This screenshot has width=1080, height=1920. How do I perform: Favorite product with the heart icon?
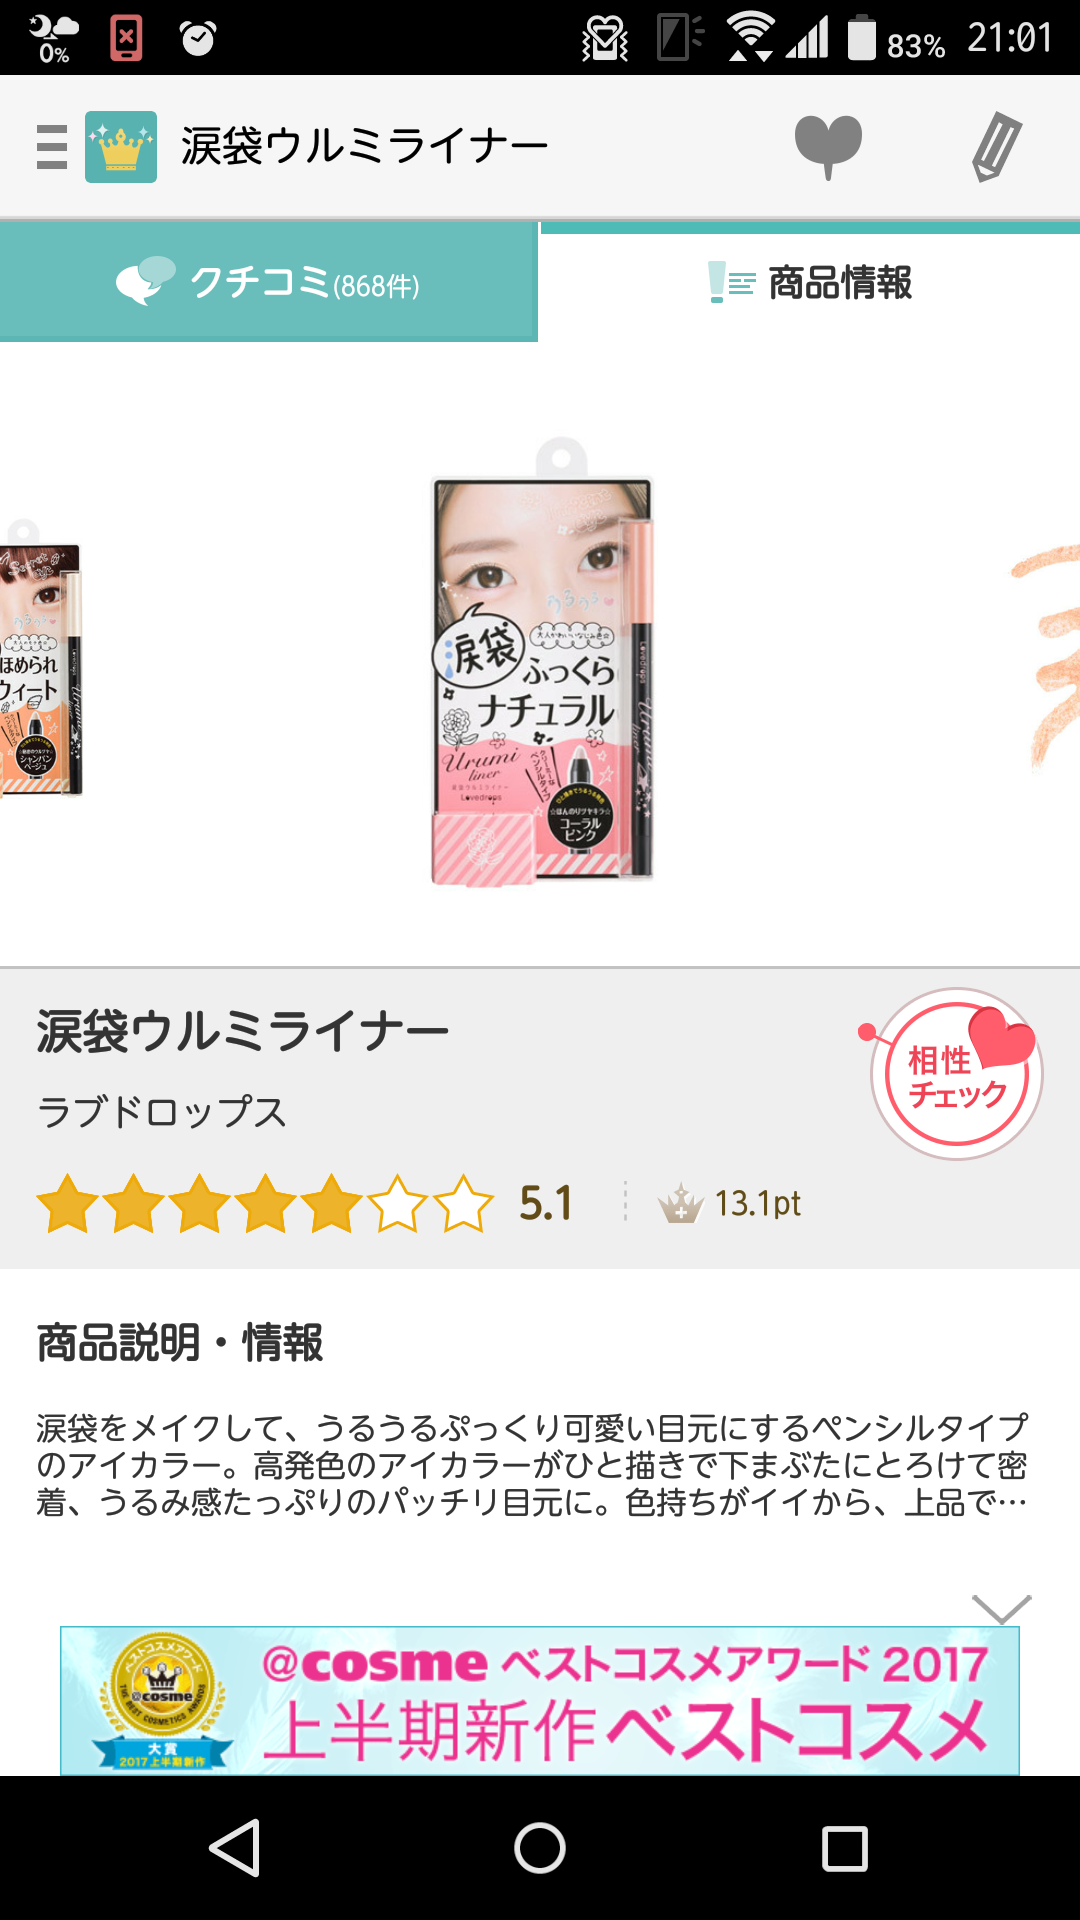[828, 147]
